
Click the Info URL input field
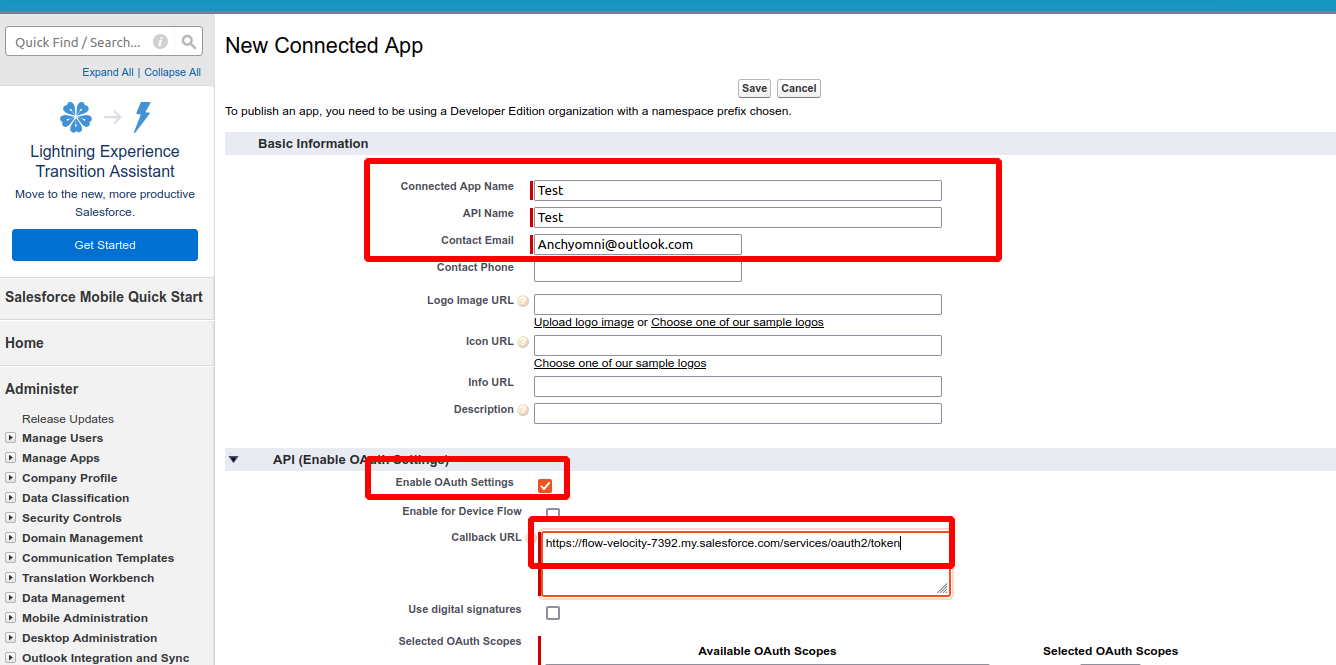click(x=738, y=386)
